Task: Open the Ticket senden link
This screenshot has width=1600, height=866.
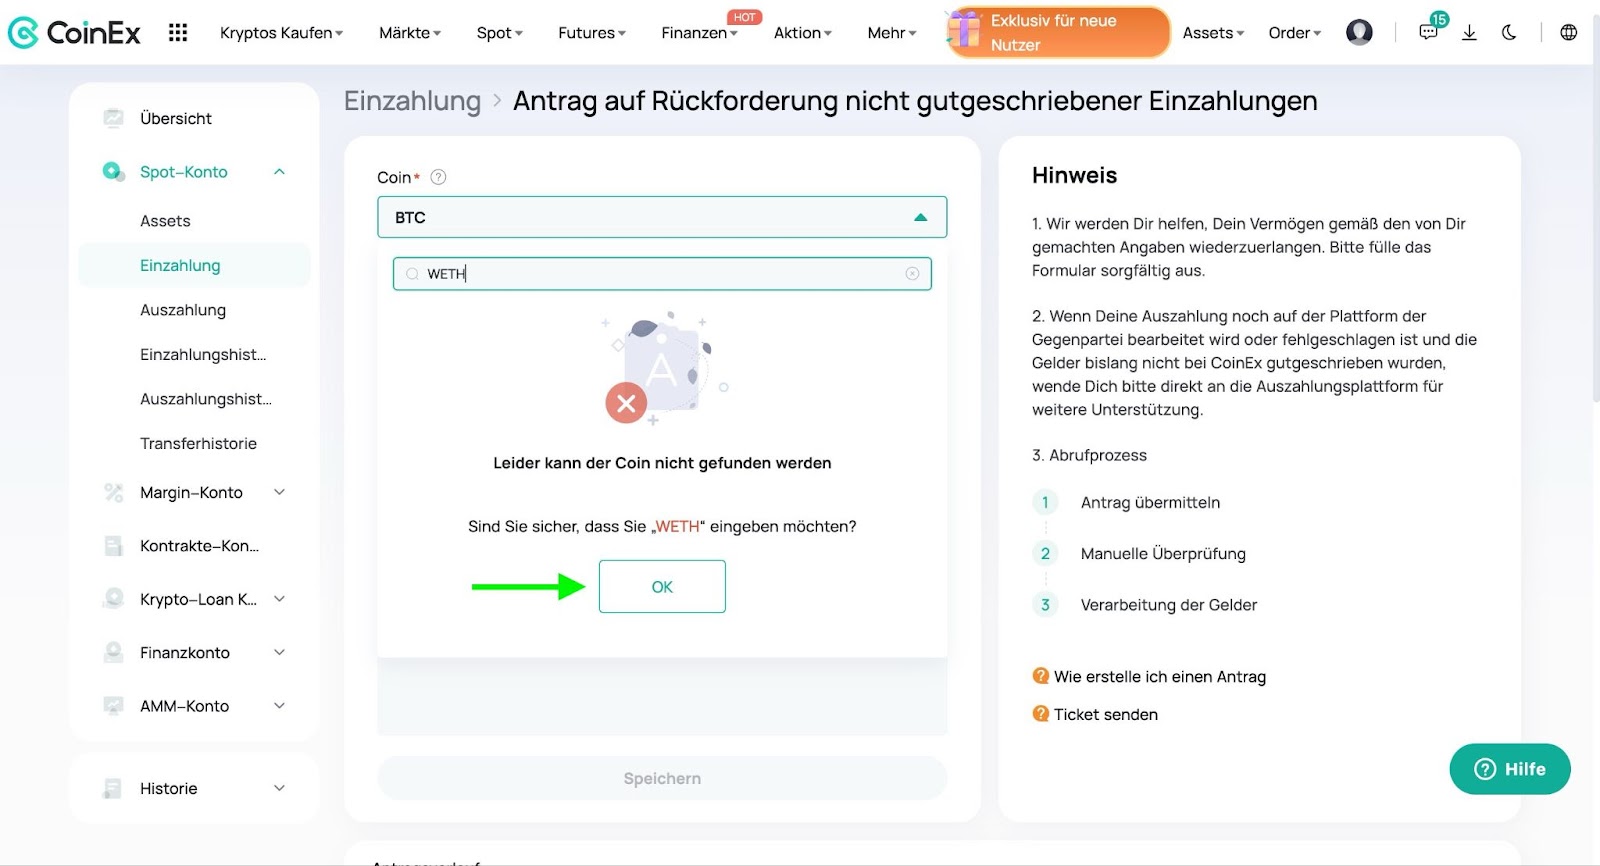Action: pos(1105,714)
